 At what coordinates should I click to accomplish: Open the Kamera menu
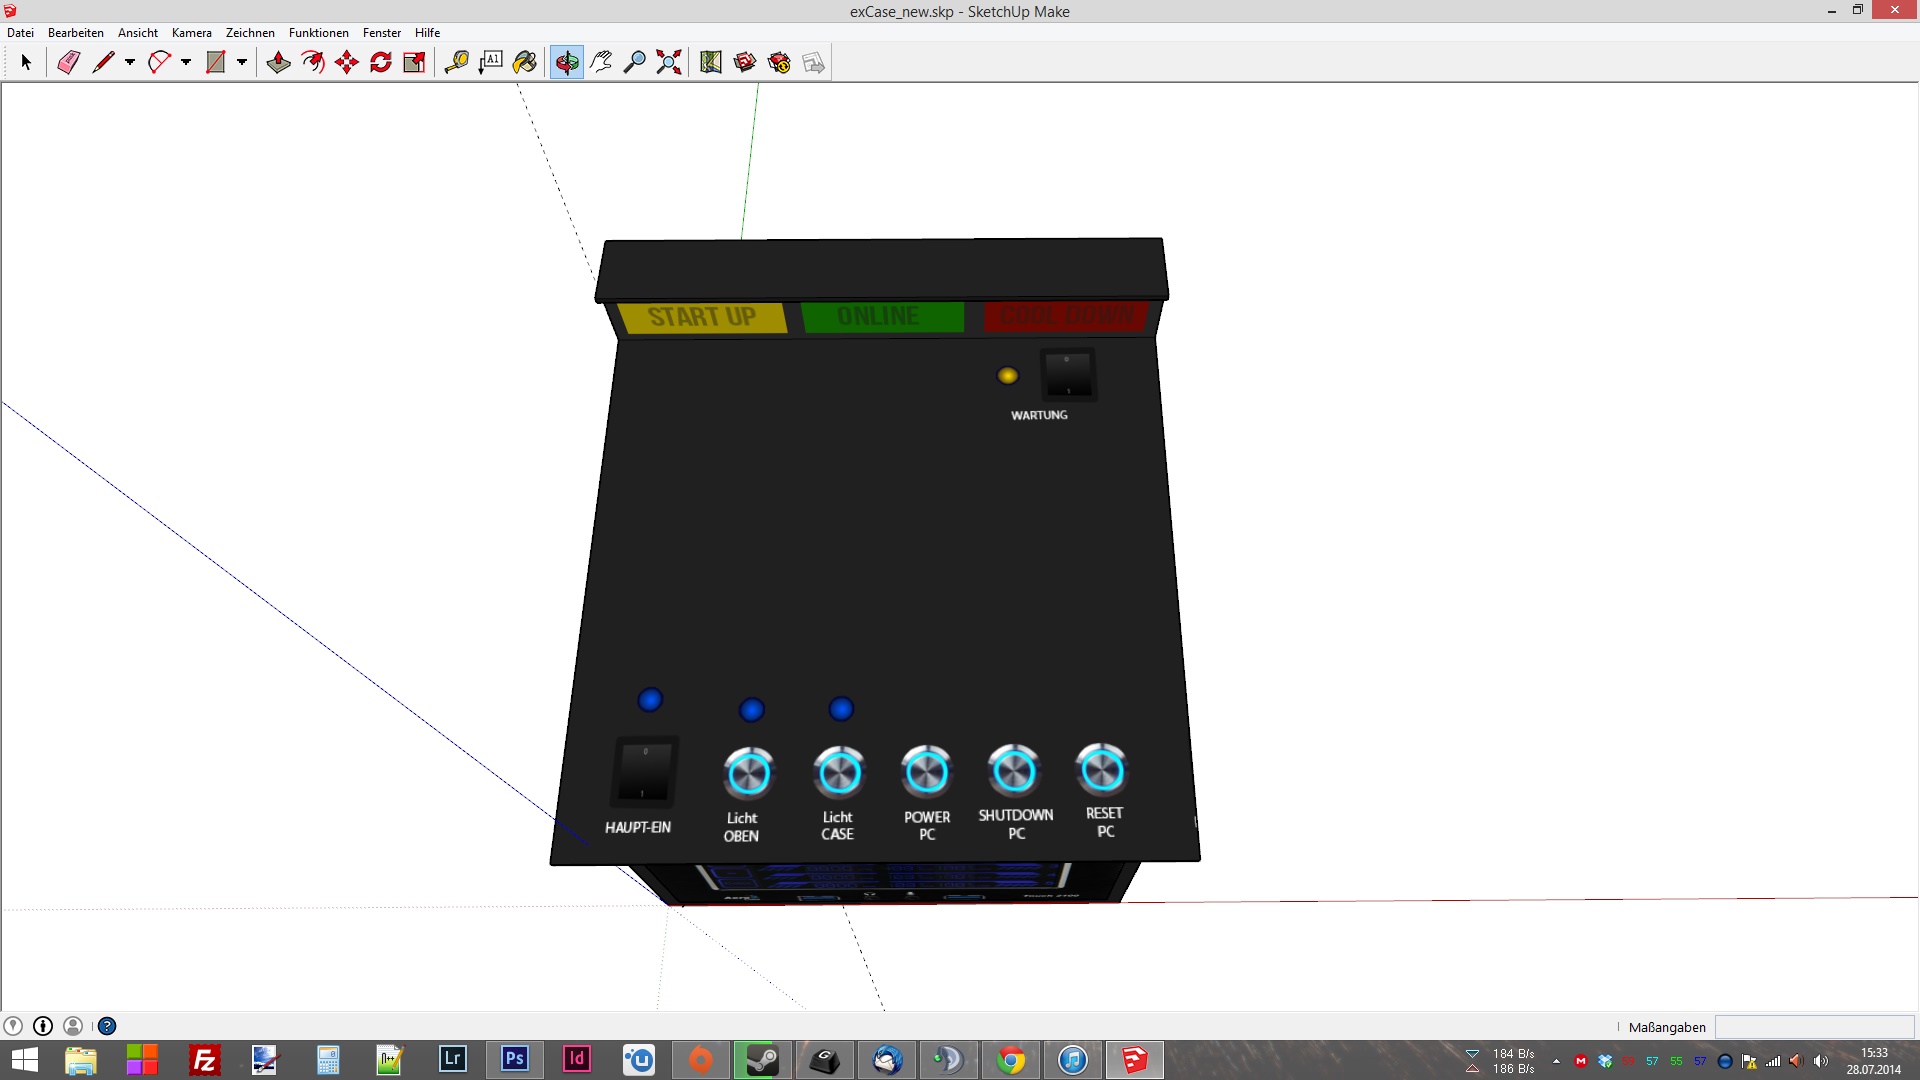[x=191, y=33]
